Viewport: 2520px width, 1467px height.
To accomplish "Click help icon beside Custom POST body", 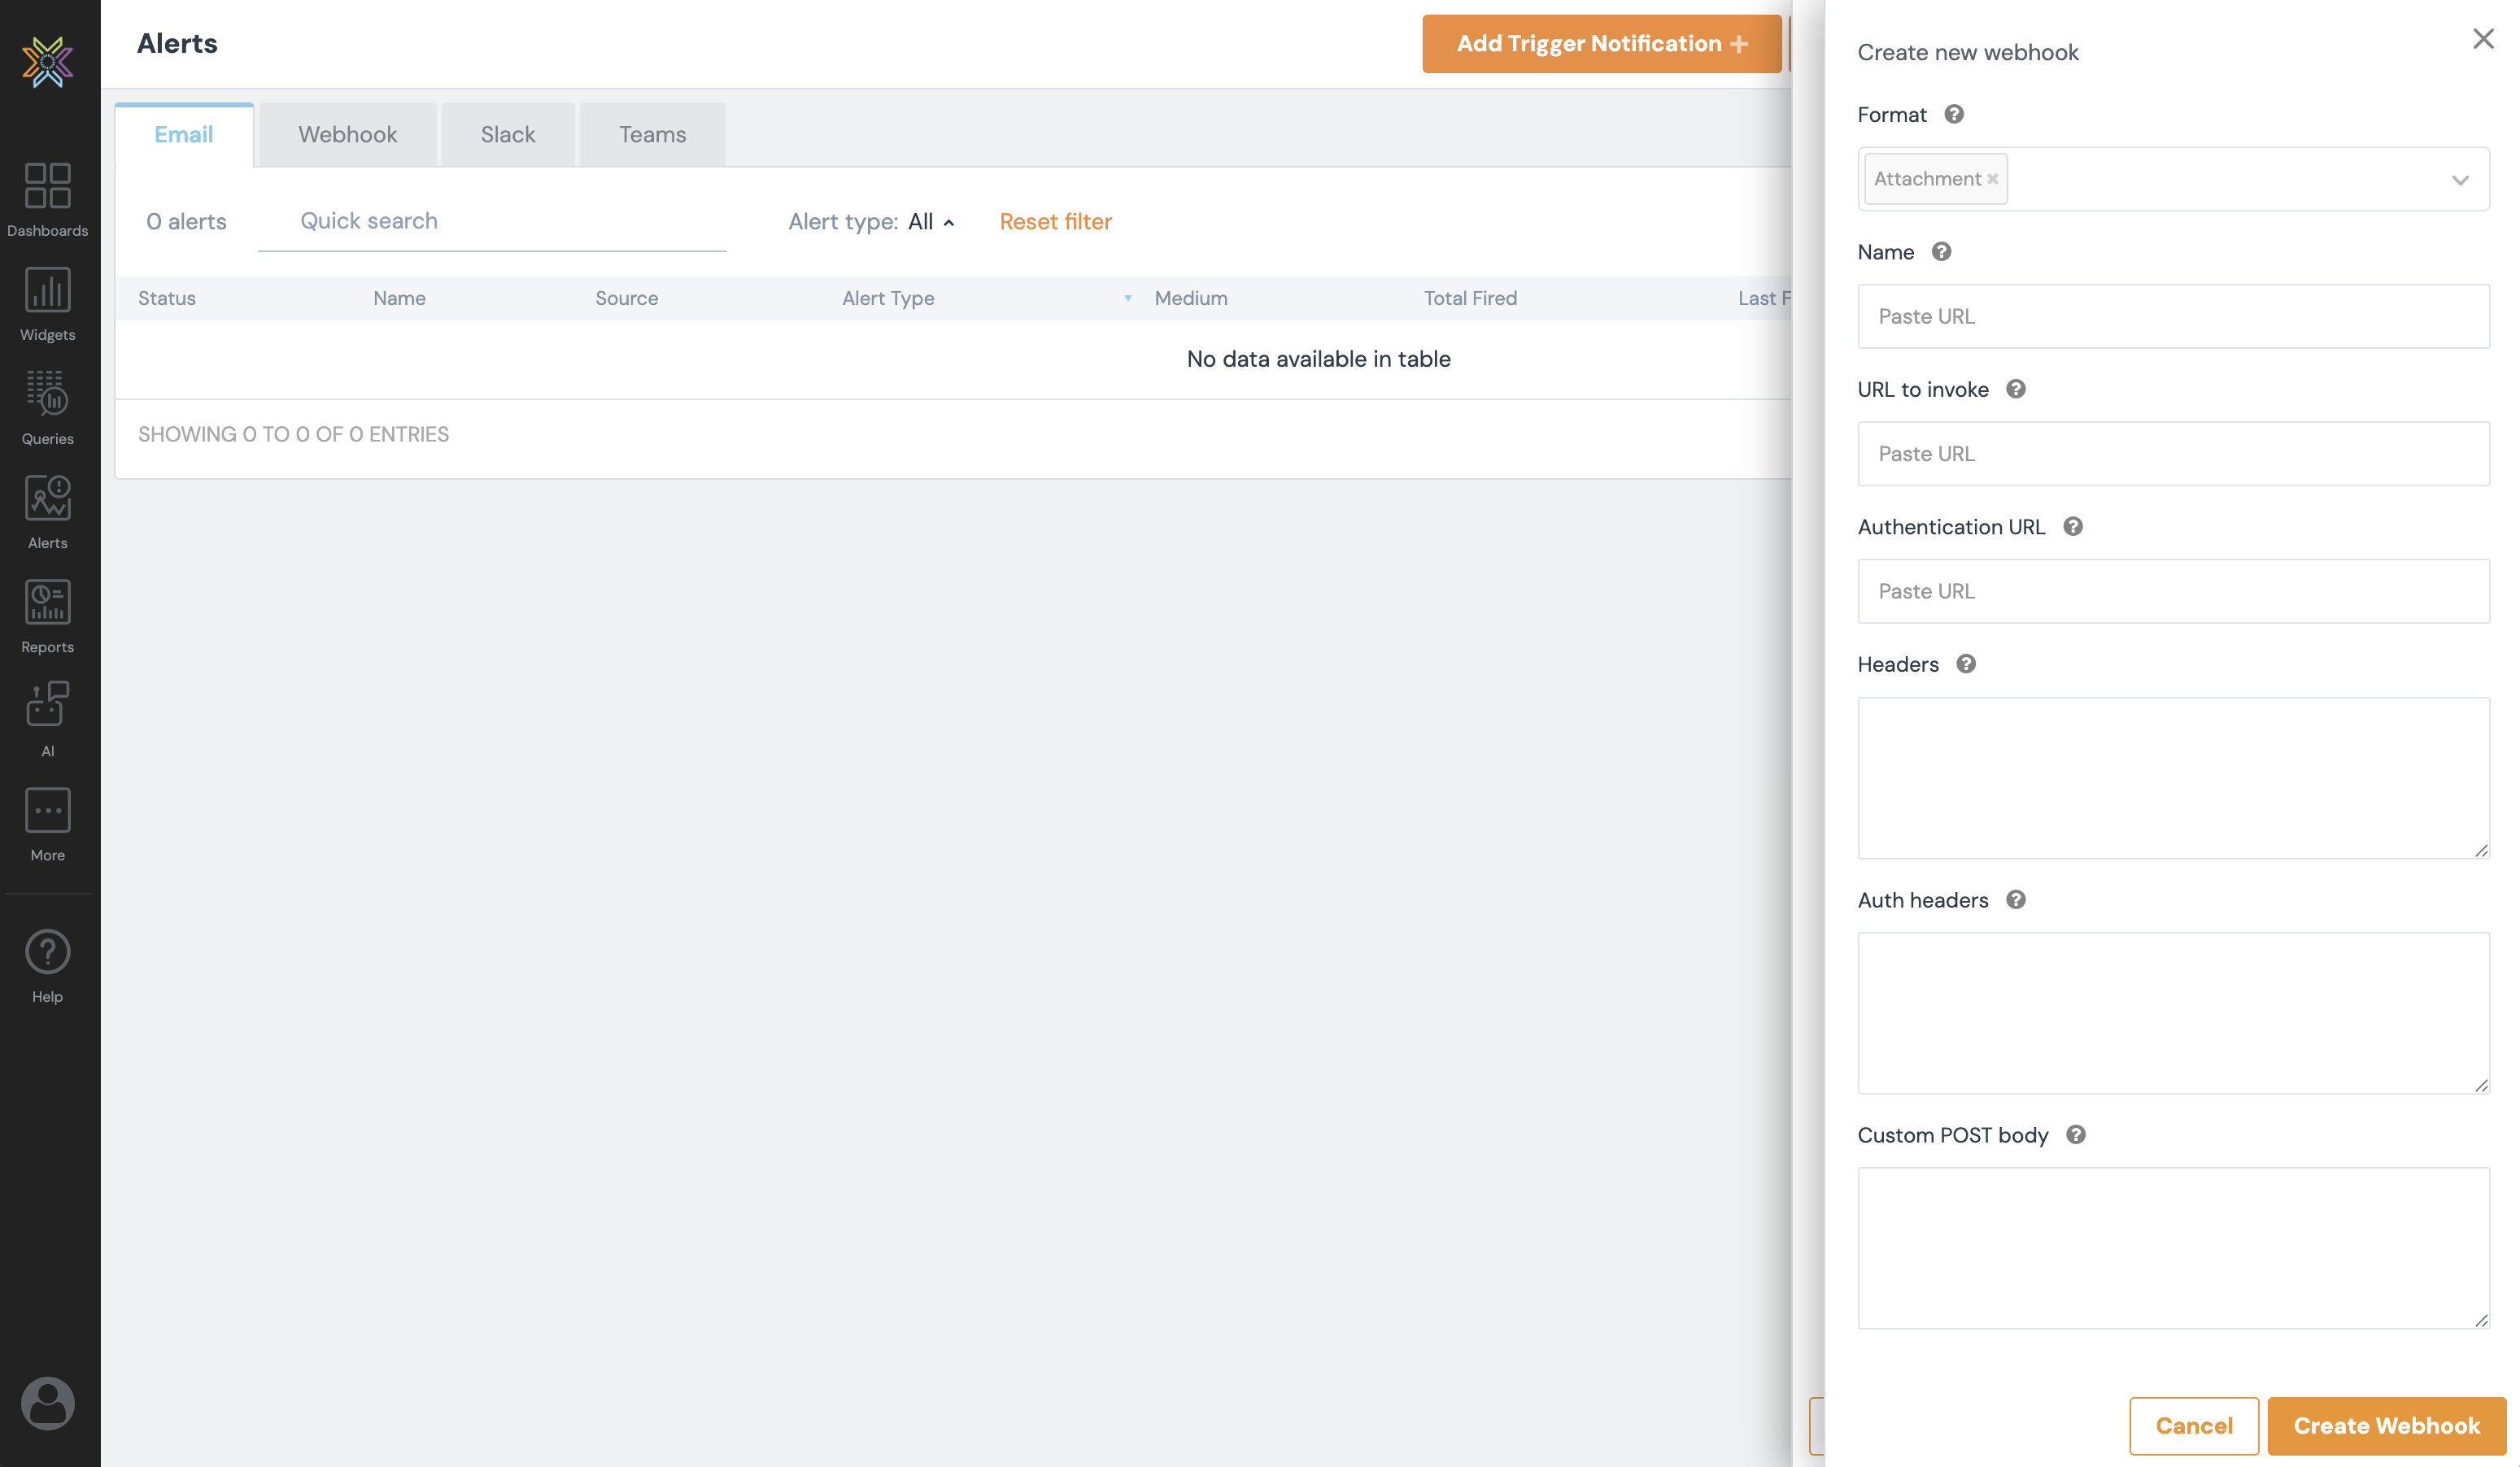I will (2075, 1134).
